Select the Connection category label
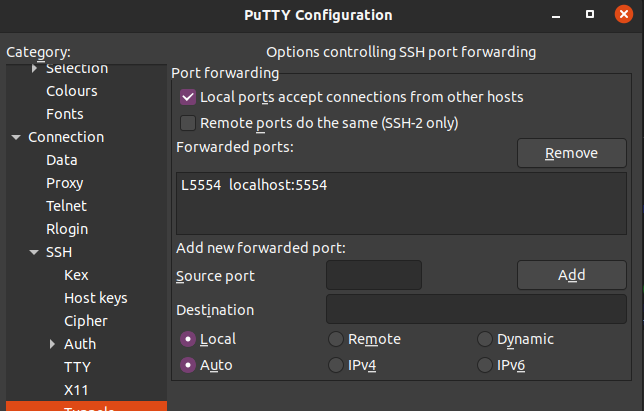 (66, 137)
